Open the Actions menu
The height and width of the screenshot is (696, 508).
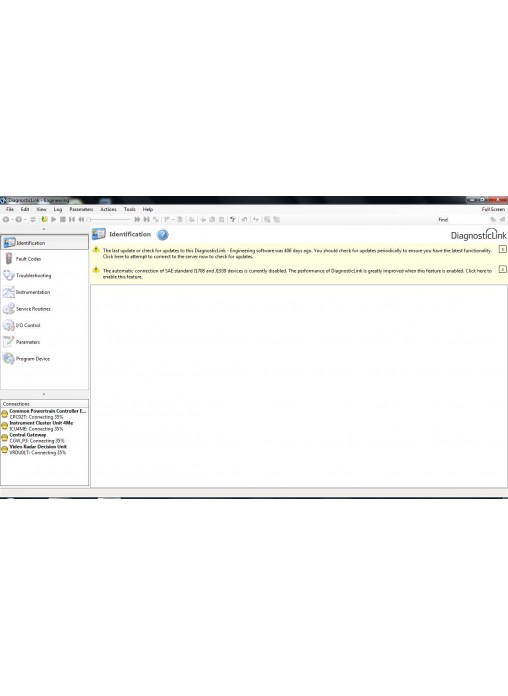coord(108,209)
